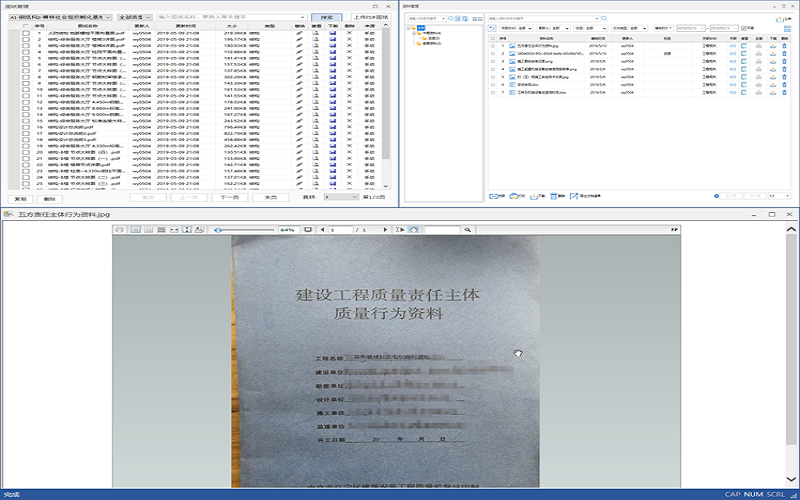The image size is (800, 500).
Task: Click the view icon in drawing row 12
Action: (x=316, y=102)
